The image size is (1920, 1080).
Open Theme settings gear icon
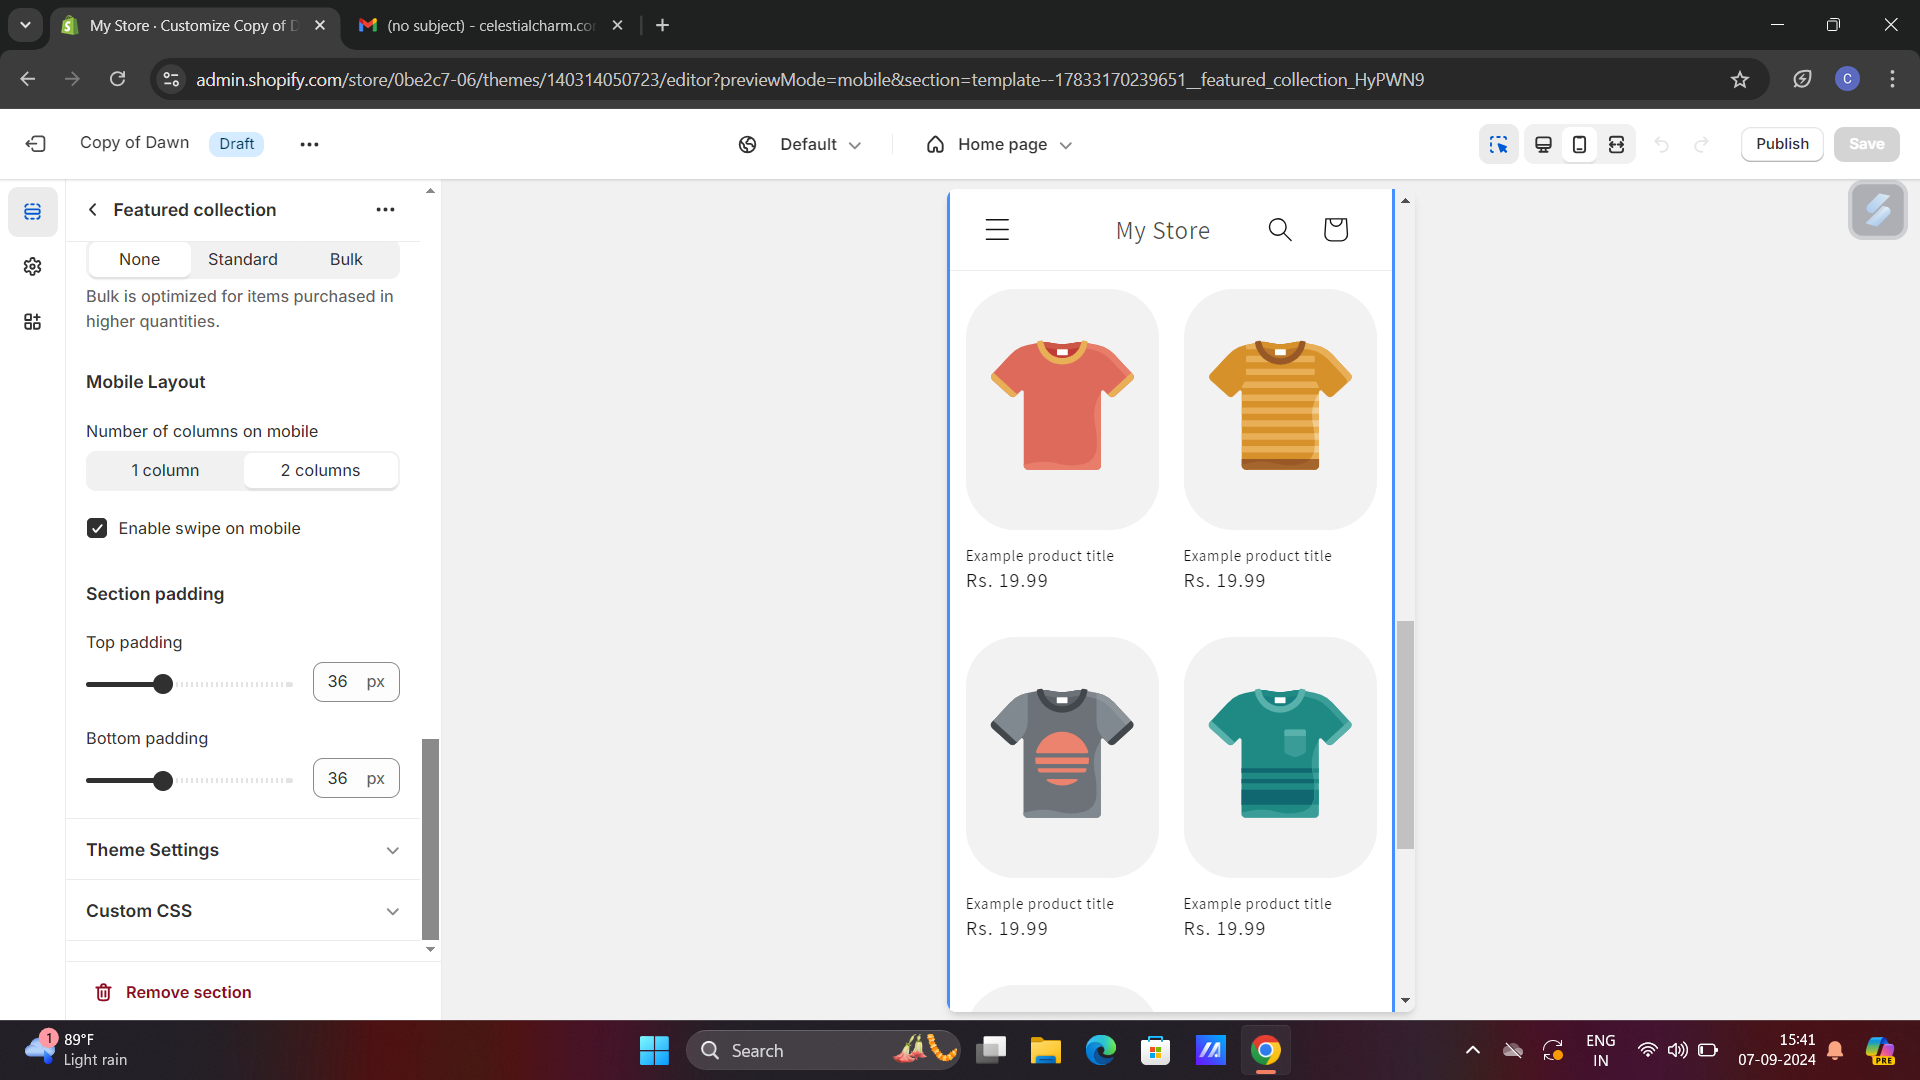[x=32, y=267]
